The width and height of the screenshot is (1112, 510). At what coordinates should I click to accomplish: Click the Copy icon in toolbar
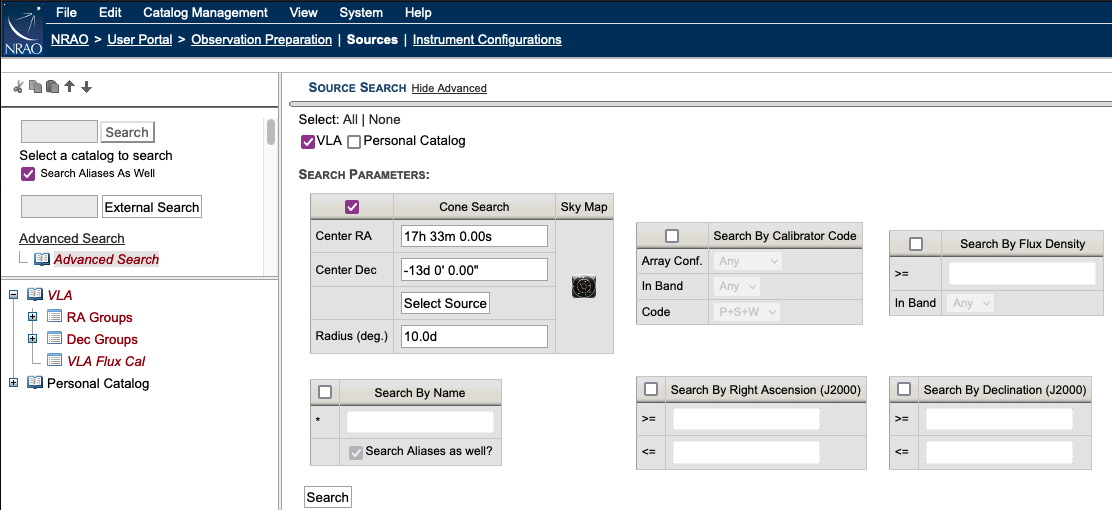click(35, 87)
